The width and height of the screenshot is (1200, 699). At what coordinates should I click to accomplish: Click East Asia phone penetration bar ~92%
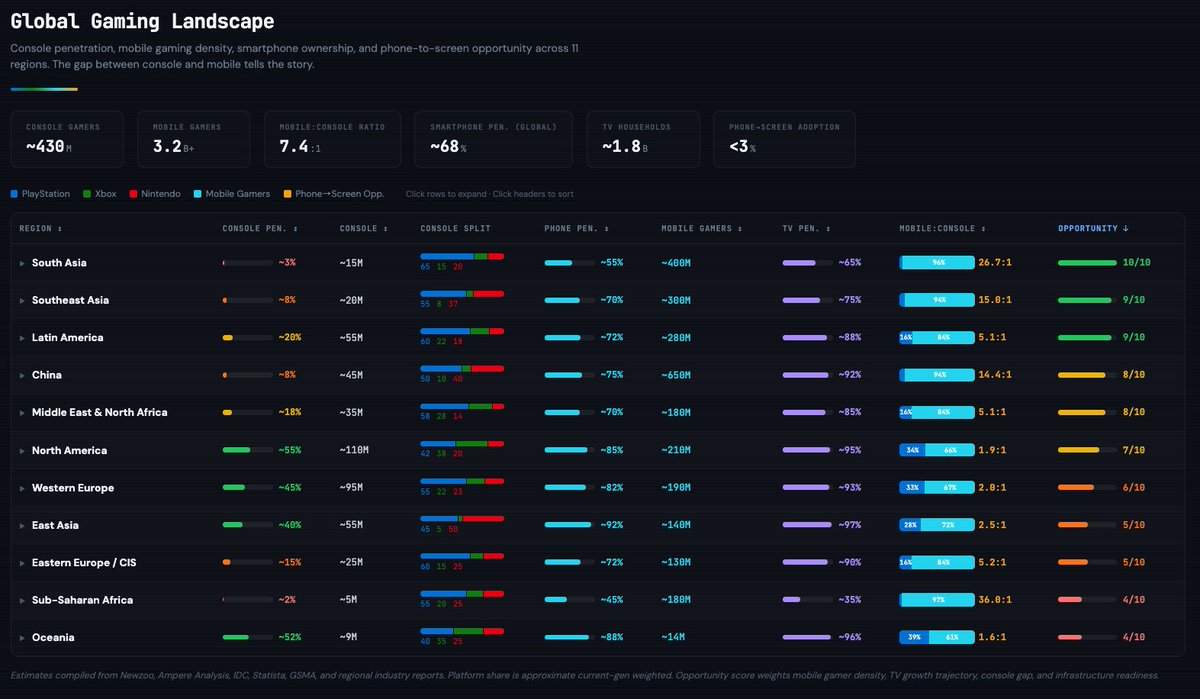point(570,525)
